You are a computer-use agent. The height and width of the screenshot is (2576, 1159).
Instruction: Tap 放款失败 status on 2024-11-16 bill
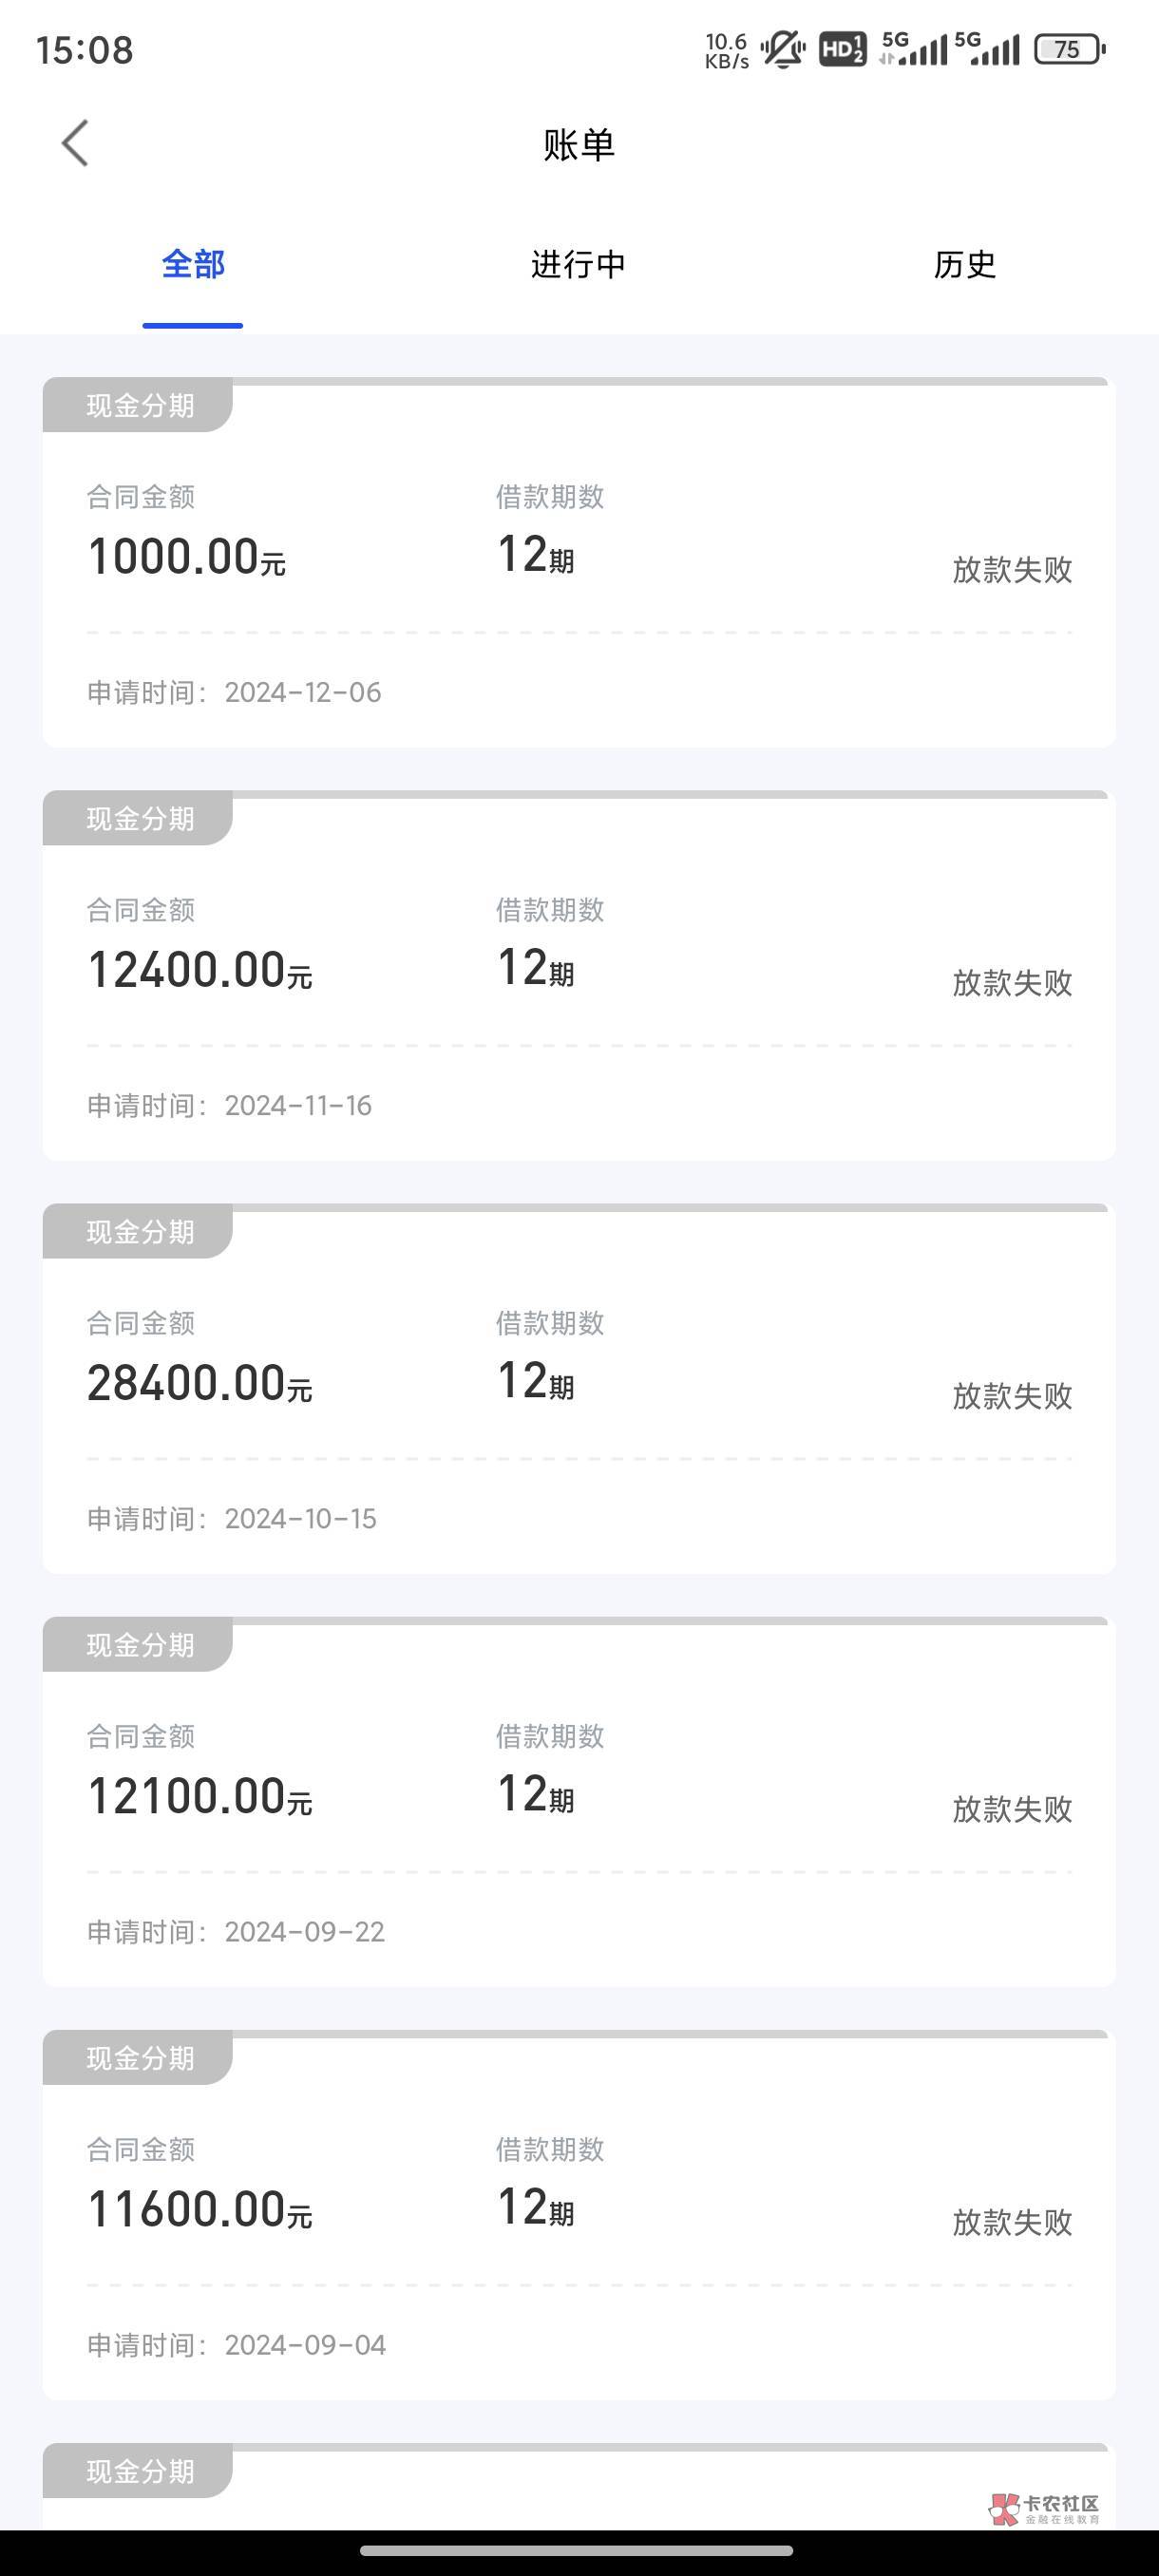pos(1011,983)
